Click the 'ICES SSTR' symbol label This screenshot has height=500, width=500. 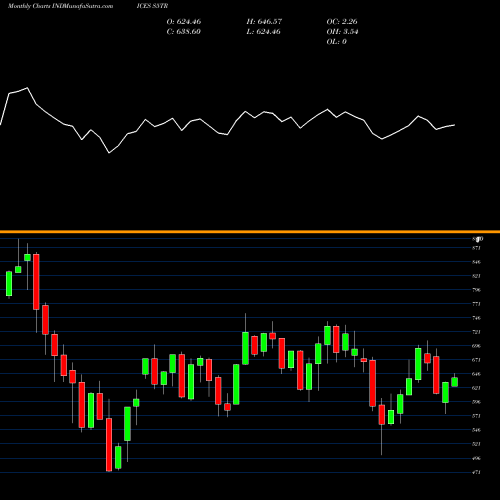point(152,6)
